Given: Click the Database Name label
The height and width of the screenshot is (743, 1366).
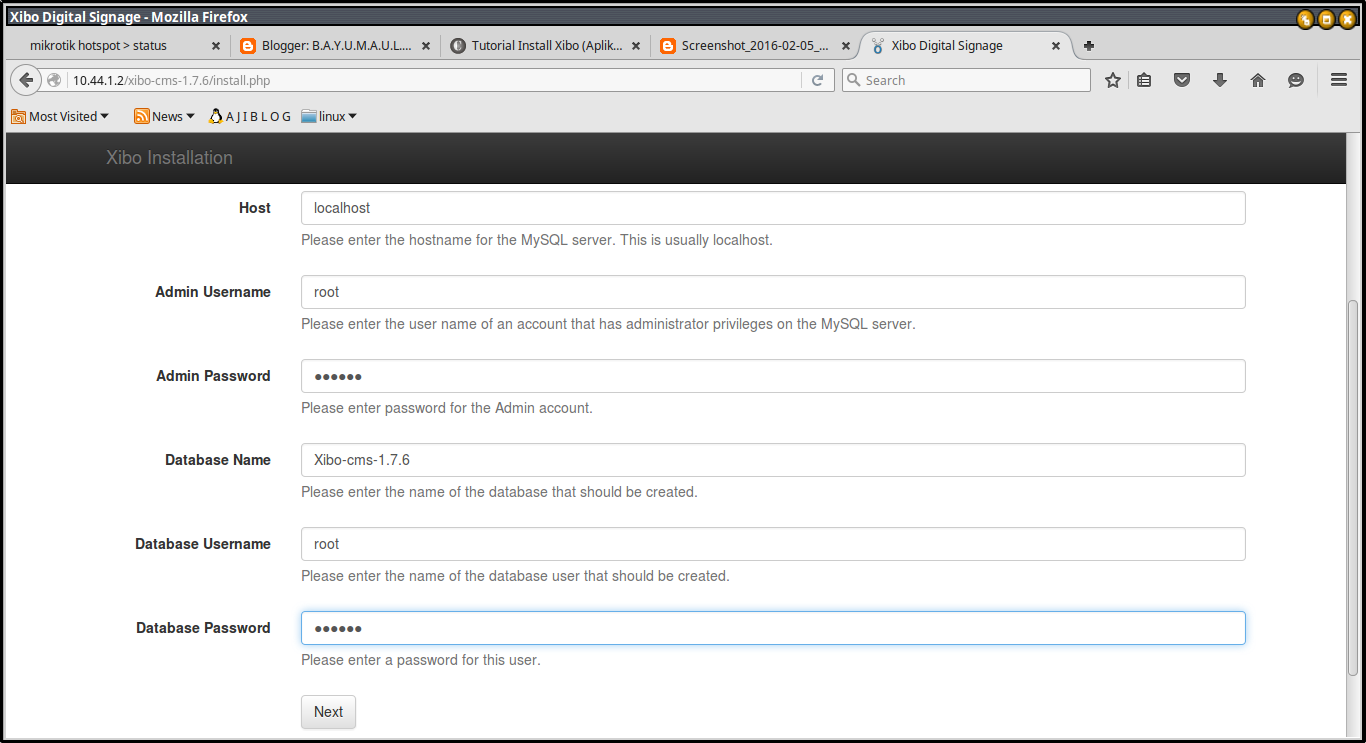Looking at the screenshot, I should pos(218,460).
